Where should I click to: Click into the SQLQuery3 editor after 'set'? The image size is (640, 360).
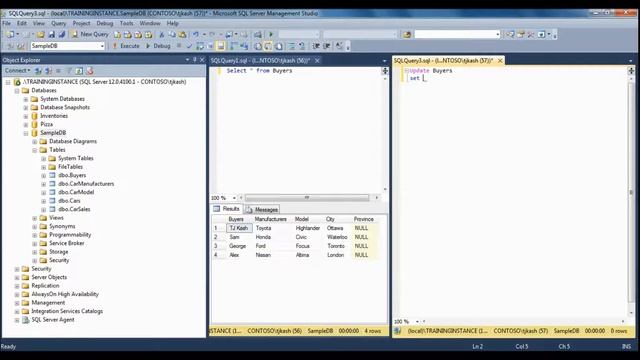click(x=424, y=78)
